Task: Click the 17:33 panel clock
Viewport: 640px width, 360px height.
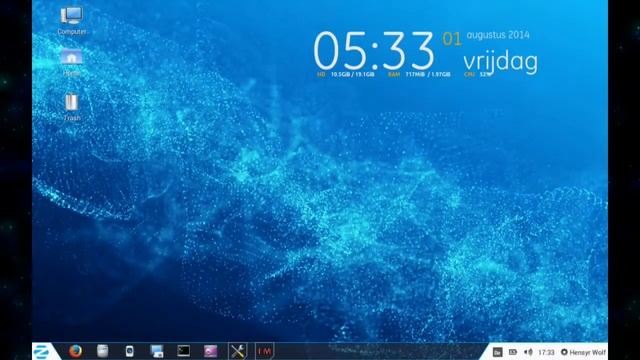Action: (546, 352)
